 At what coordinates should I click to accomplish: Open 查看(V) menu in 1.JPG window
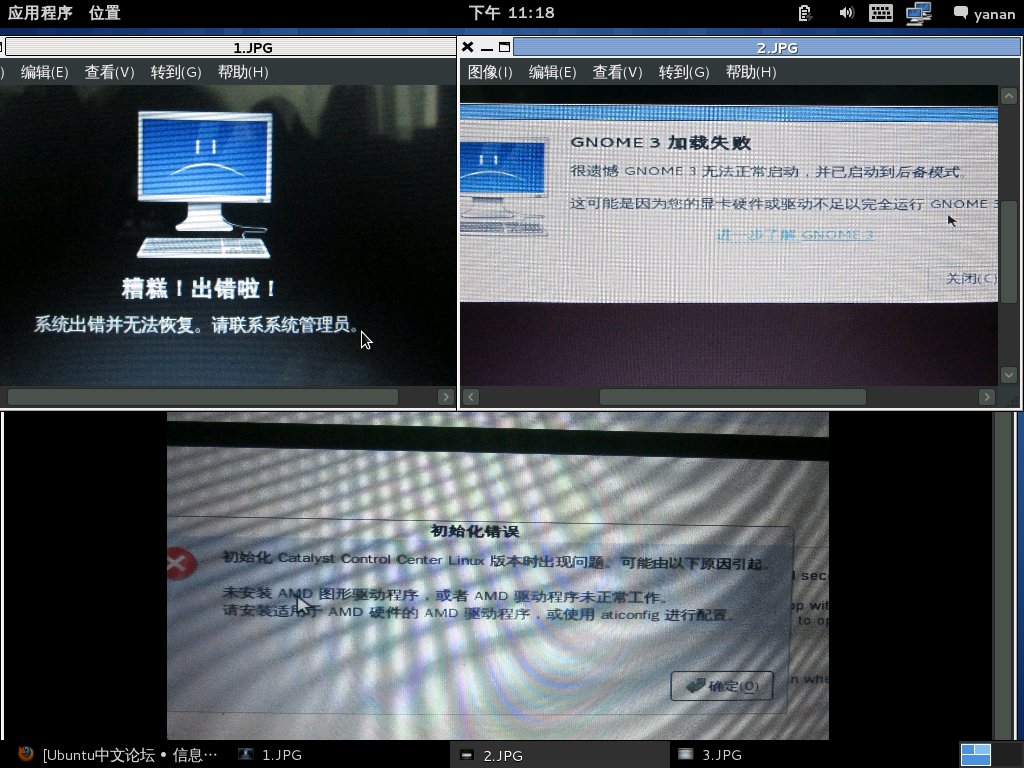109,72
